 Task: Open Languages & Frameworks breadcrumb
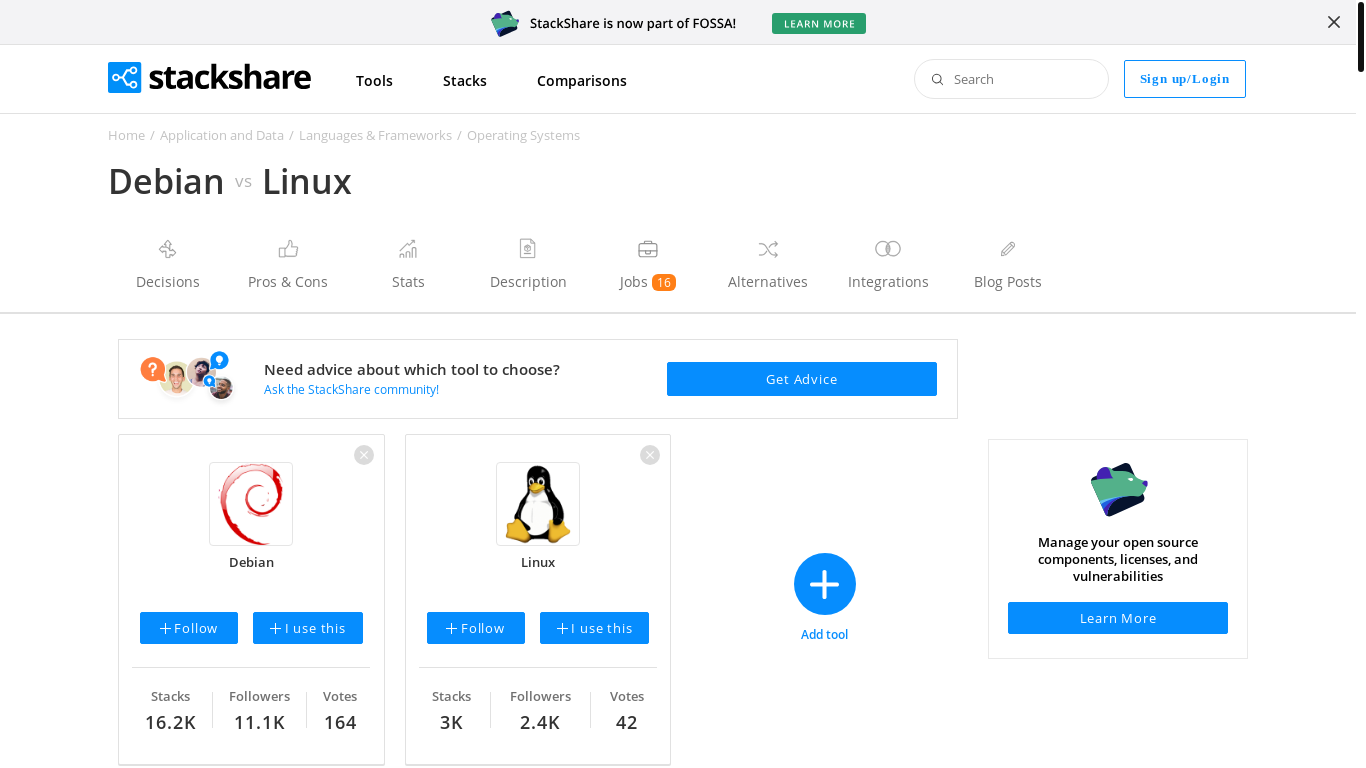(375, 135)
